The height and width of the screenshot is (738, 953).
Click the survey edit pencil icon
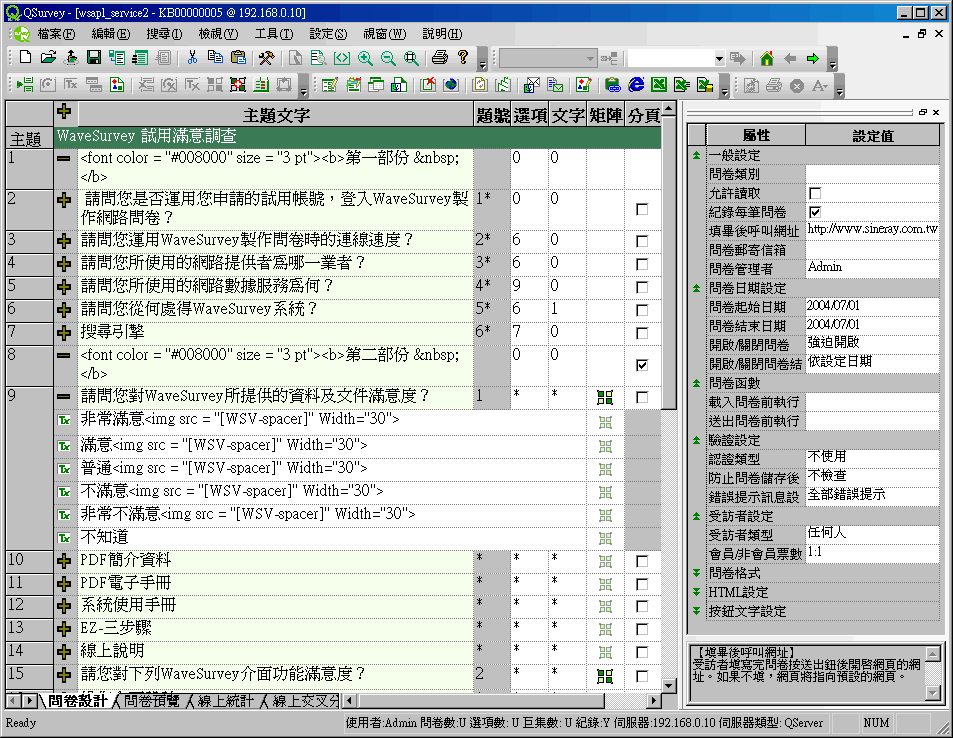330,84
